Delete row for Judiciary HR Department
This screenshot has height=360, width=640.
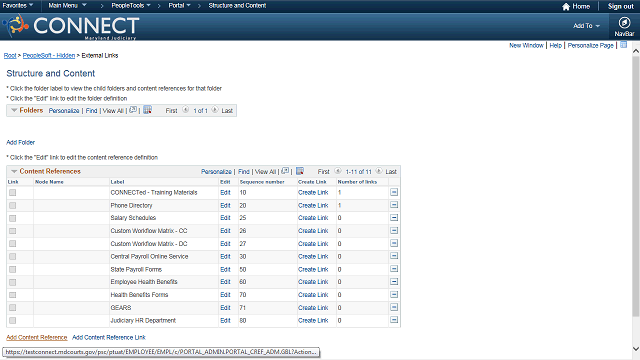[x=394, y=320]
